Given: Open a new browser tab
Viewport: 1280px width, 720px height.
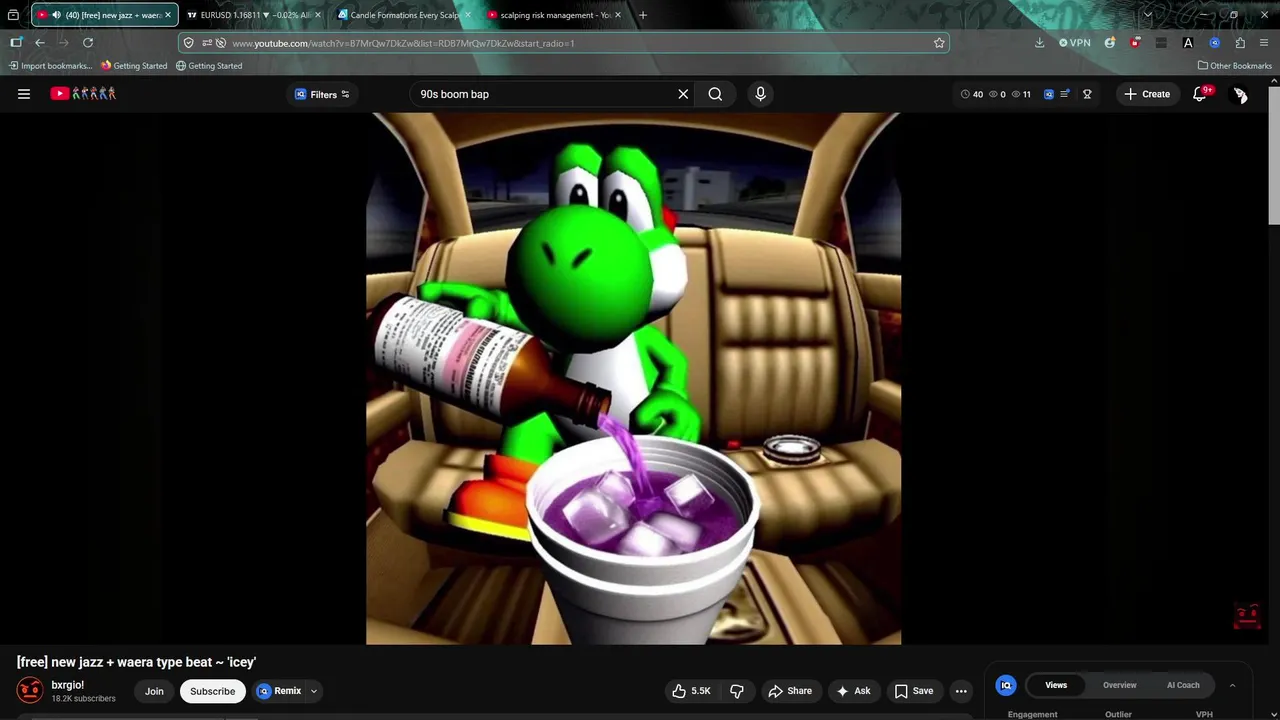Looking at the screenshot, I should click(642, 15).
